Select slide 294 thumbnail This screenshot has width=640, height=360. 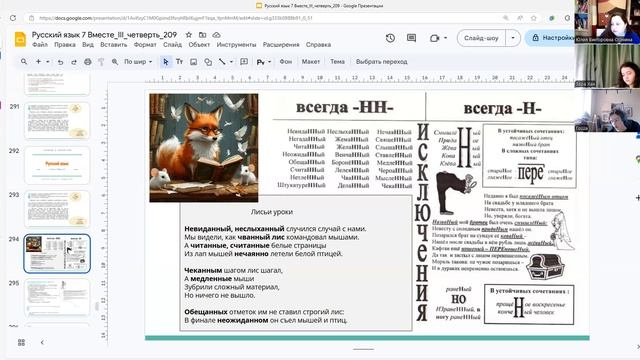tap(57, 253)
